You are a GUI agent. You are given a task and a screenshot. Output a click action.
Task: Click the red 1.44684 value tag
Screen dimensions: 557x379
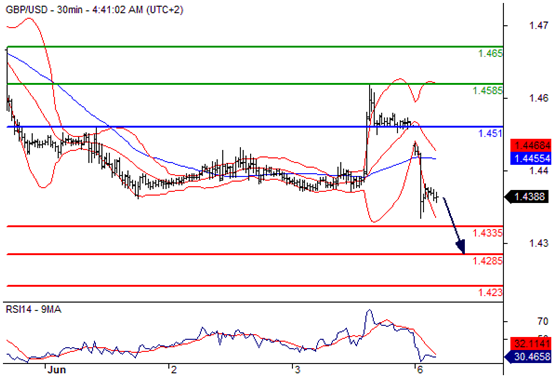(x=531, y=145)
